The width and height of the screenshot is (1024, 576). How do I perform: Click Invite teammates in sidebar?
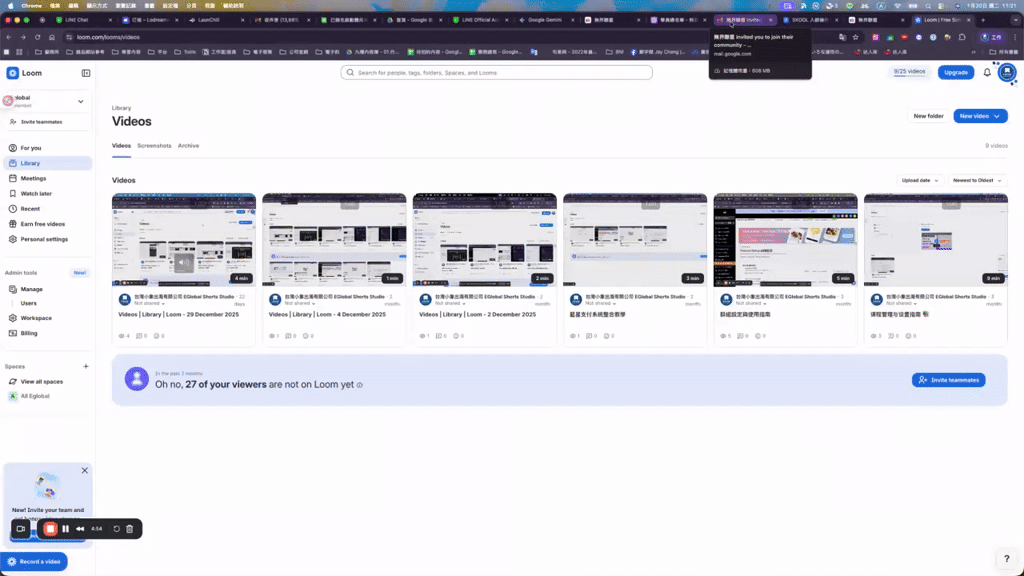coord(41,122)
